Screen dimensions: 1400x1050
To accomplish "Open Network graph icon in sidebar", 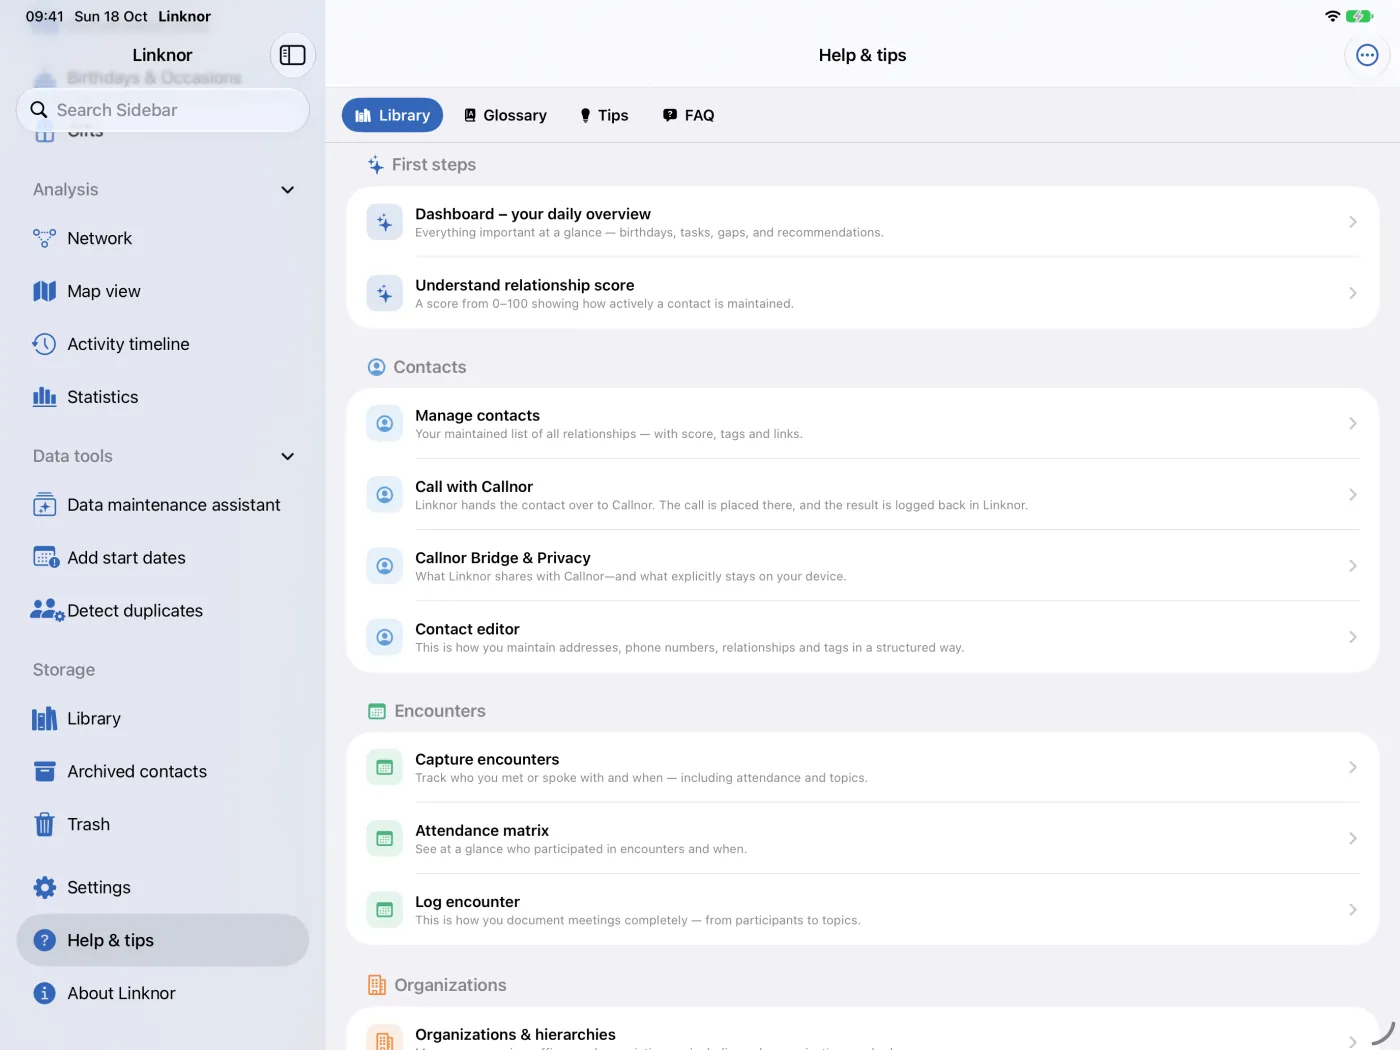I will tap(44, 238).
